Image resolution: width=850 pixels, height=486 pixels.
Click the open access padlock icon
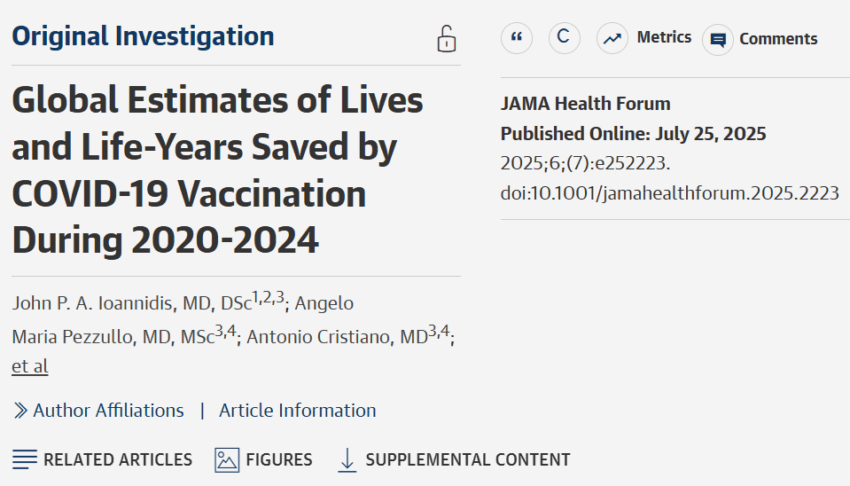coord(446,39)
